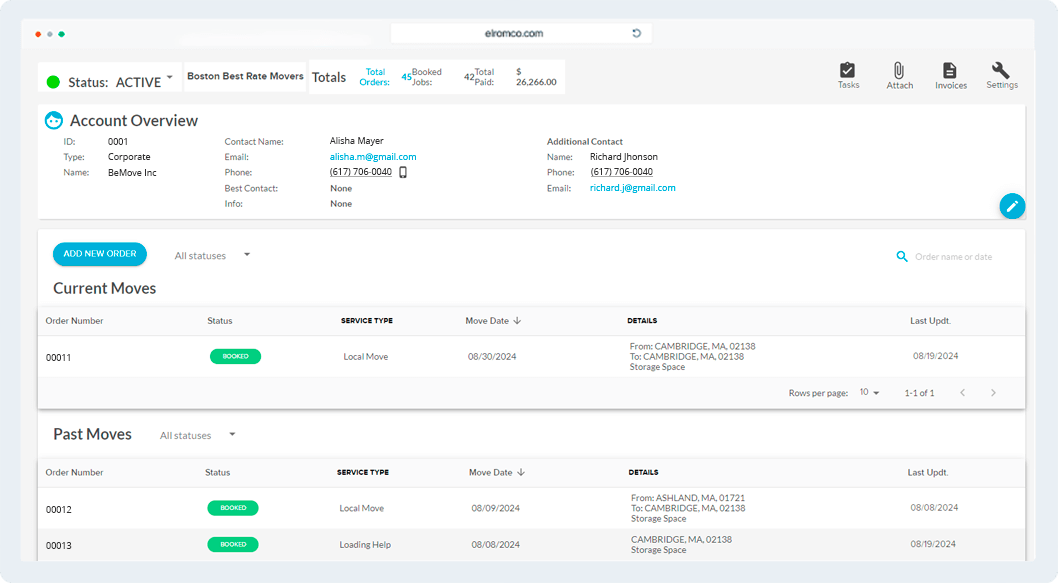Click the mobile phone icon beside contact phone
The image size is (1058, 583).
tap(403, 172)
